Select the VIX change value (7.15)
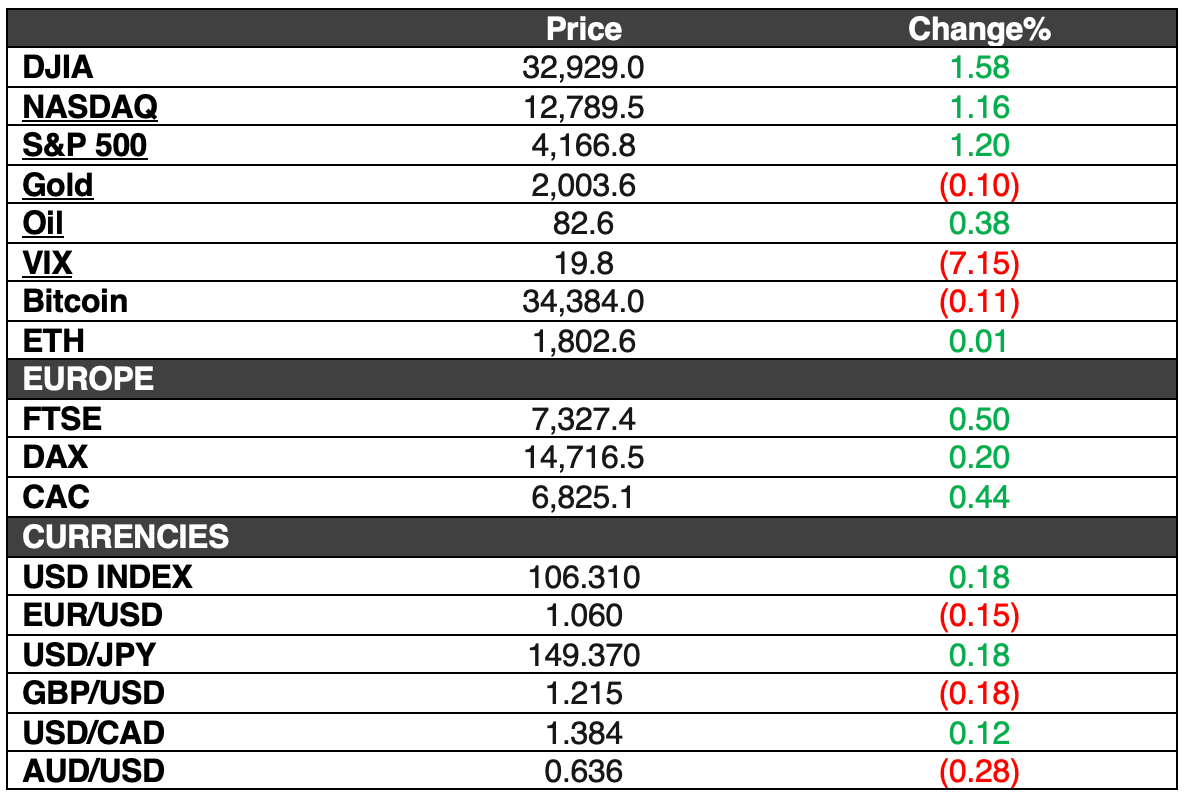 pos(980,263)
